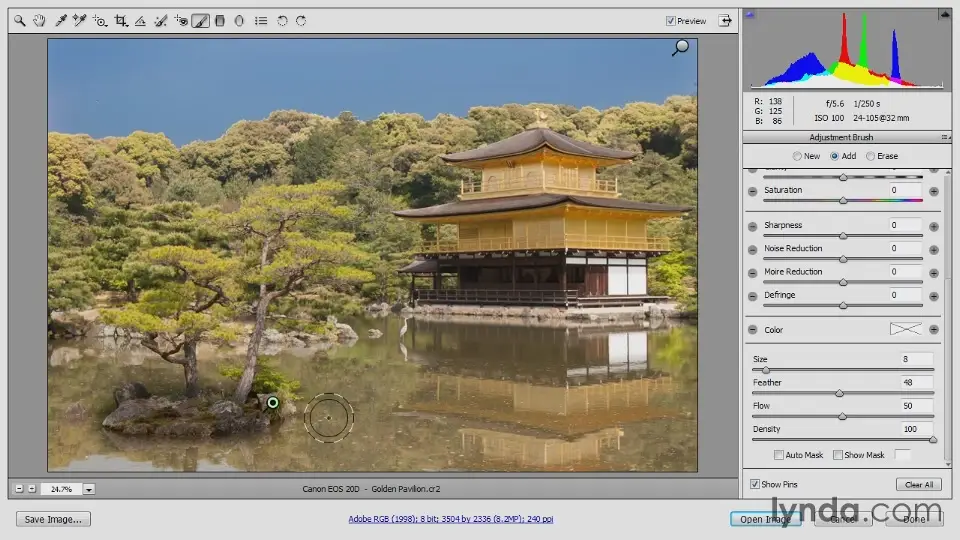The height and width of the screenshot is (540, 960).
Task: Choose the New brush radio button
Action: [797, 156]
